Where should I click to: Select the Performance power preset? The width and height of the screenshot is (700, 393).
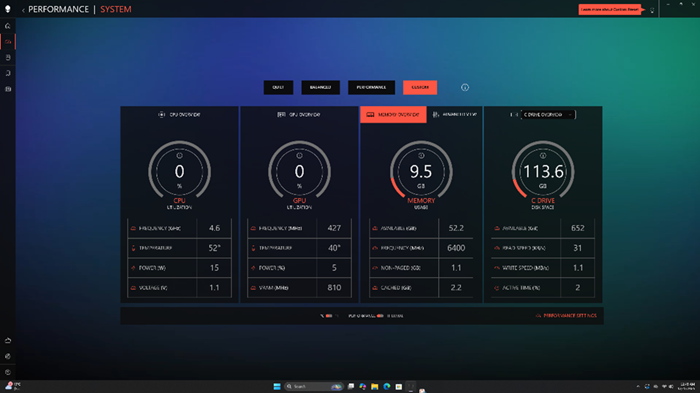(x=371, y=88)
